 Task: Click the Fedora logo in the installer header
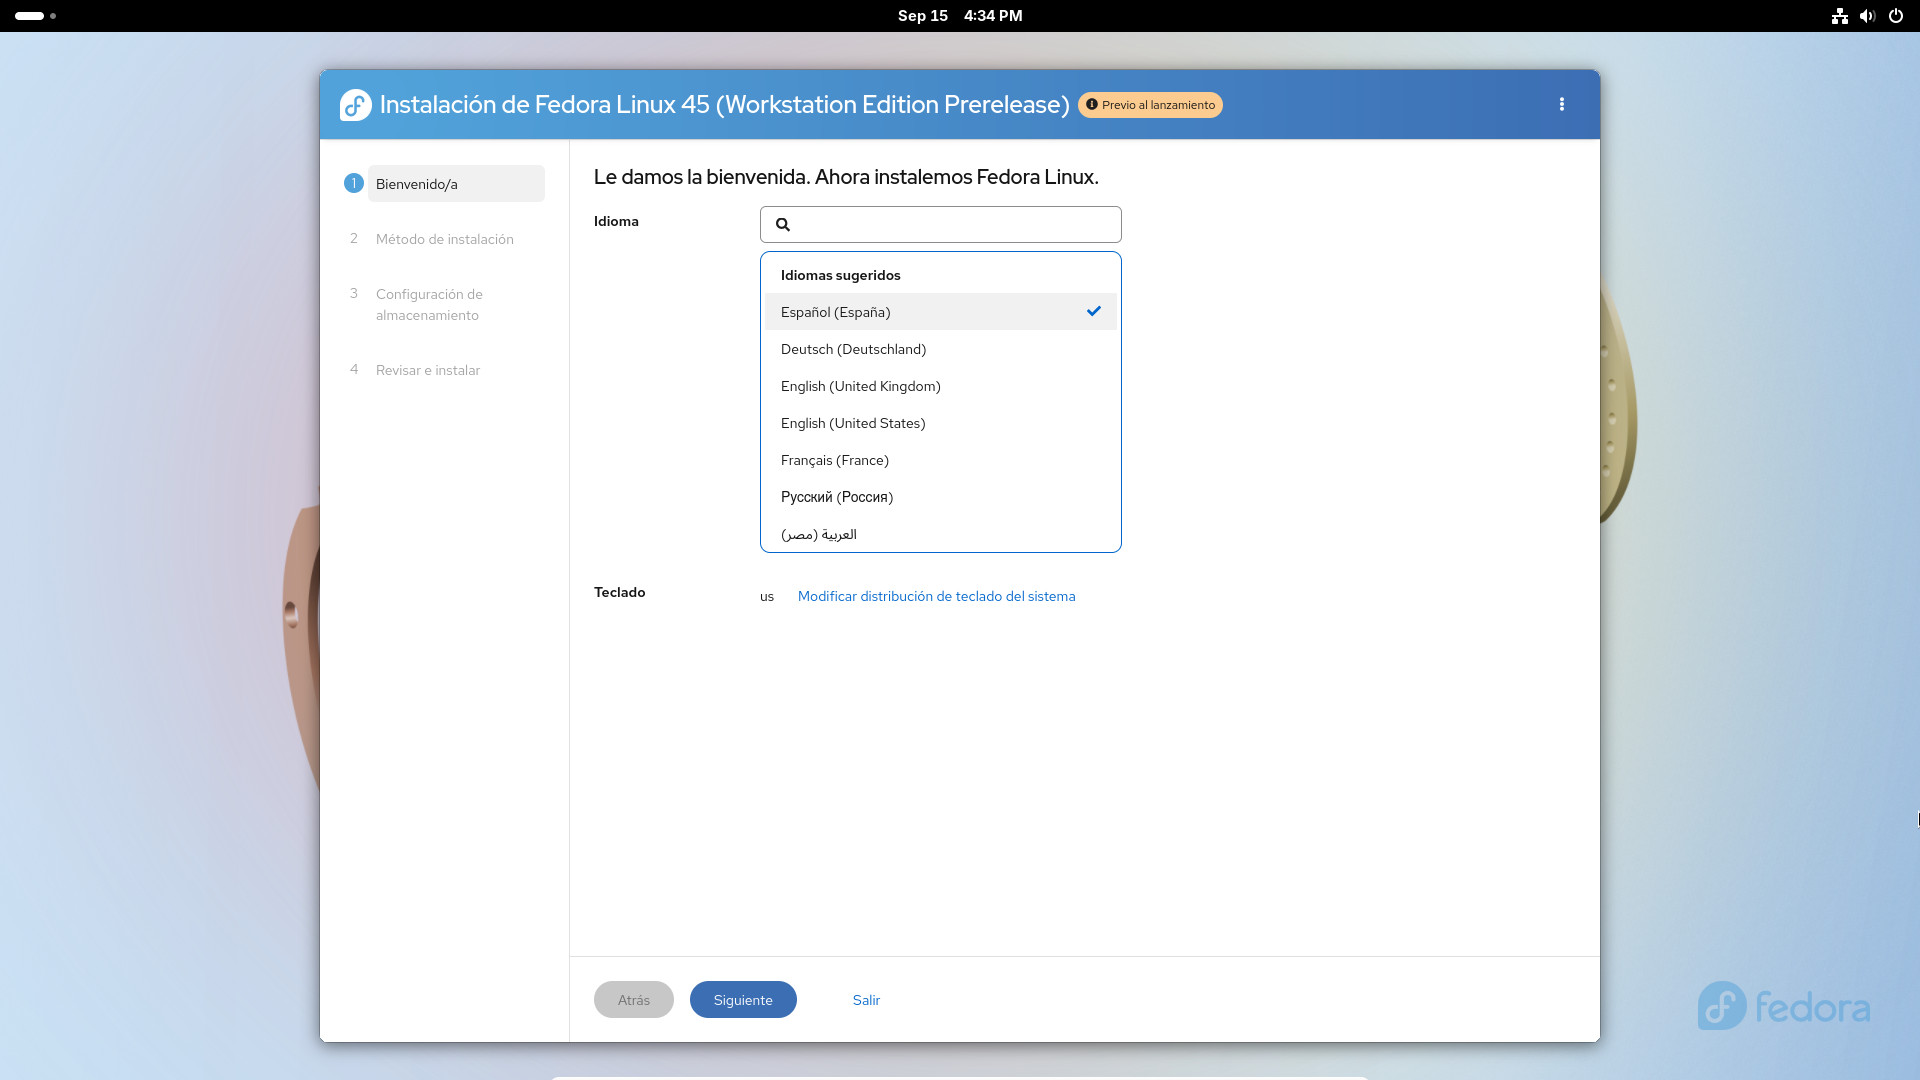356,105
